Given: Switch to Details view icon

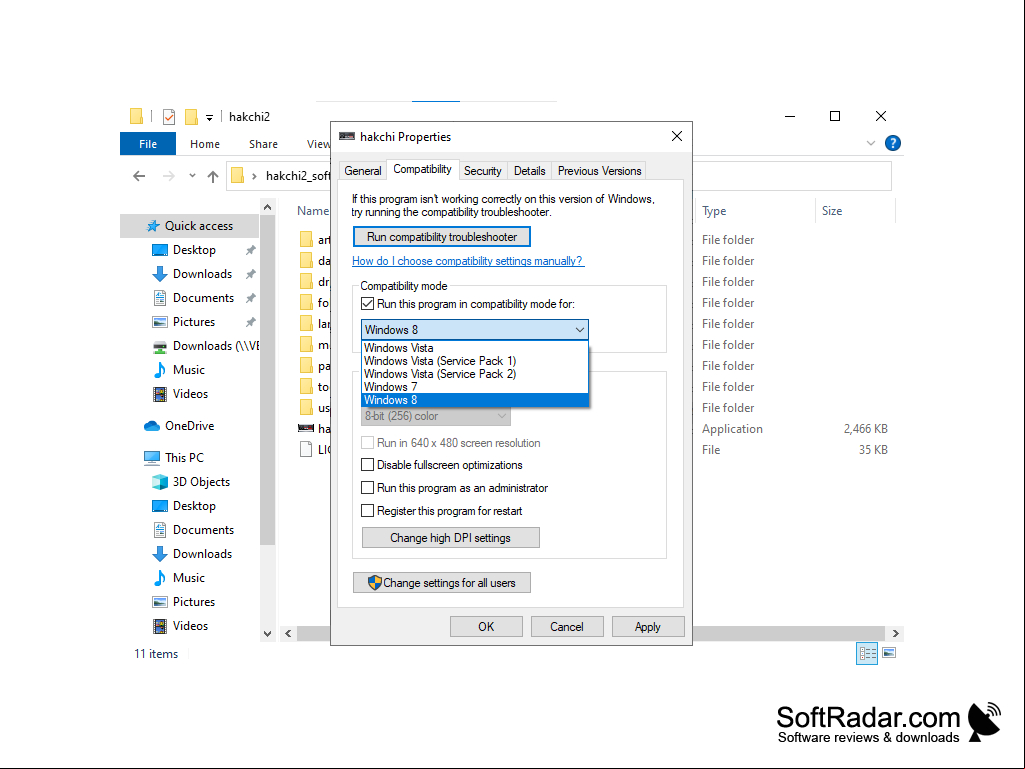Looking at the screenshot, I should point(867,653).
